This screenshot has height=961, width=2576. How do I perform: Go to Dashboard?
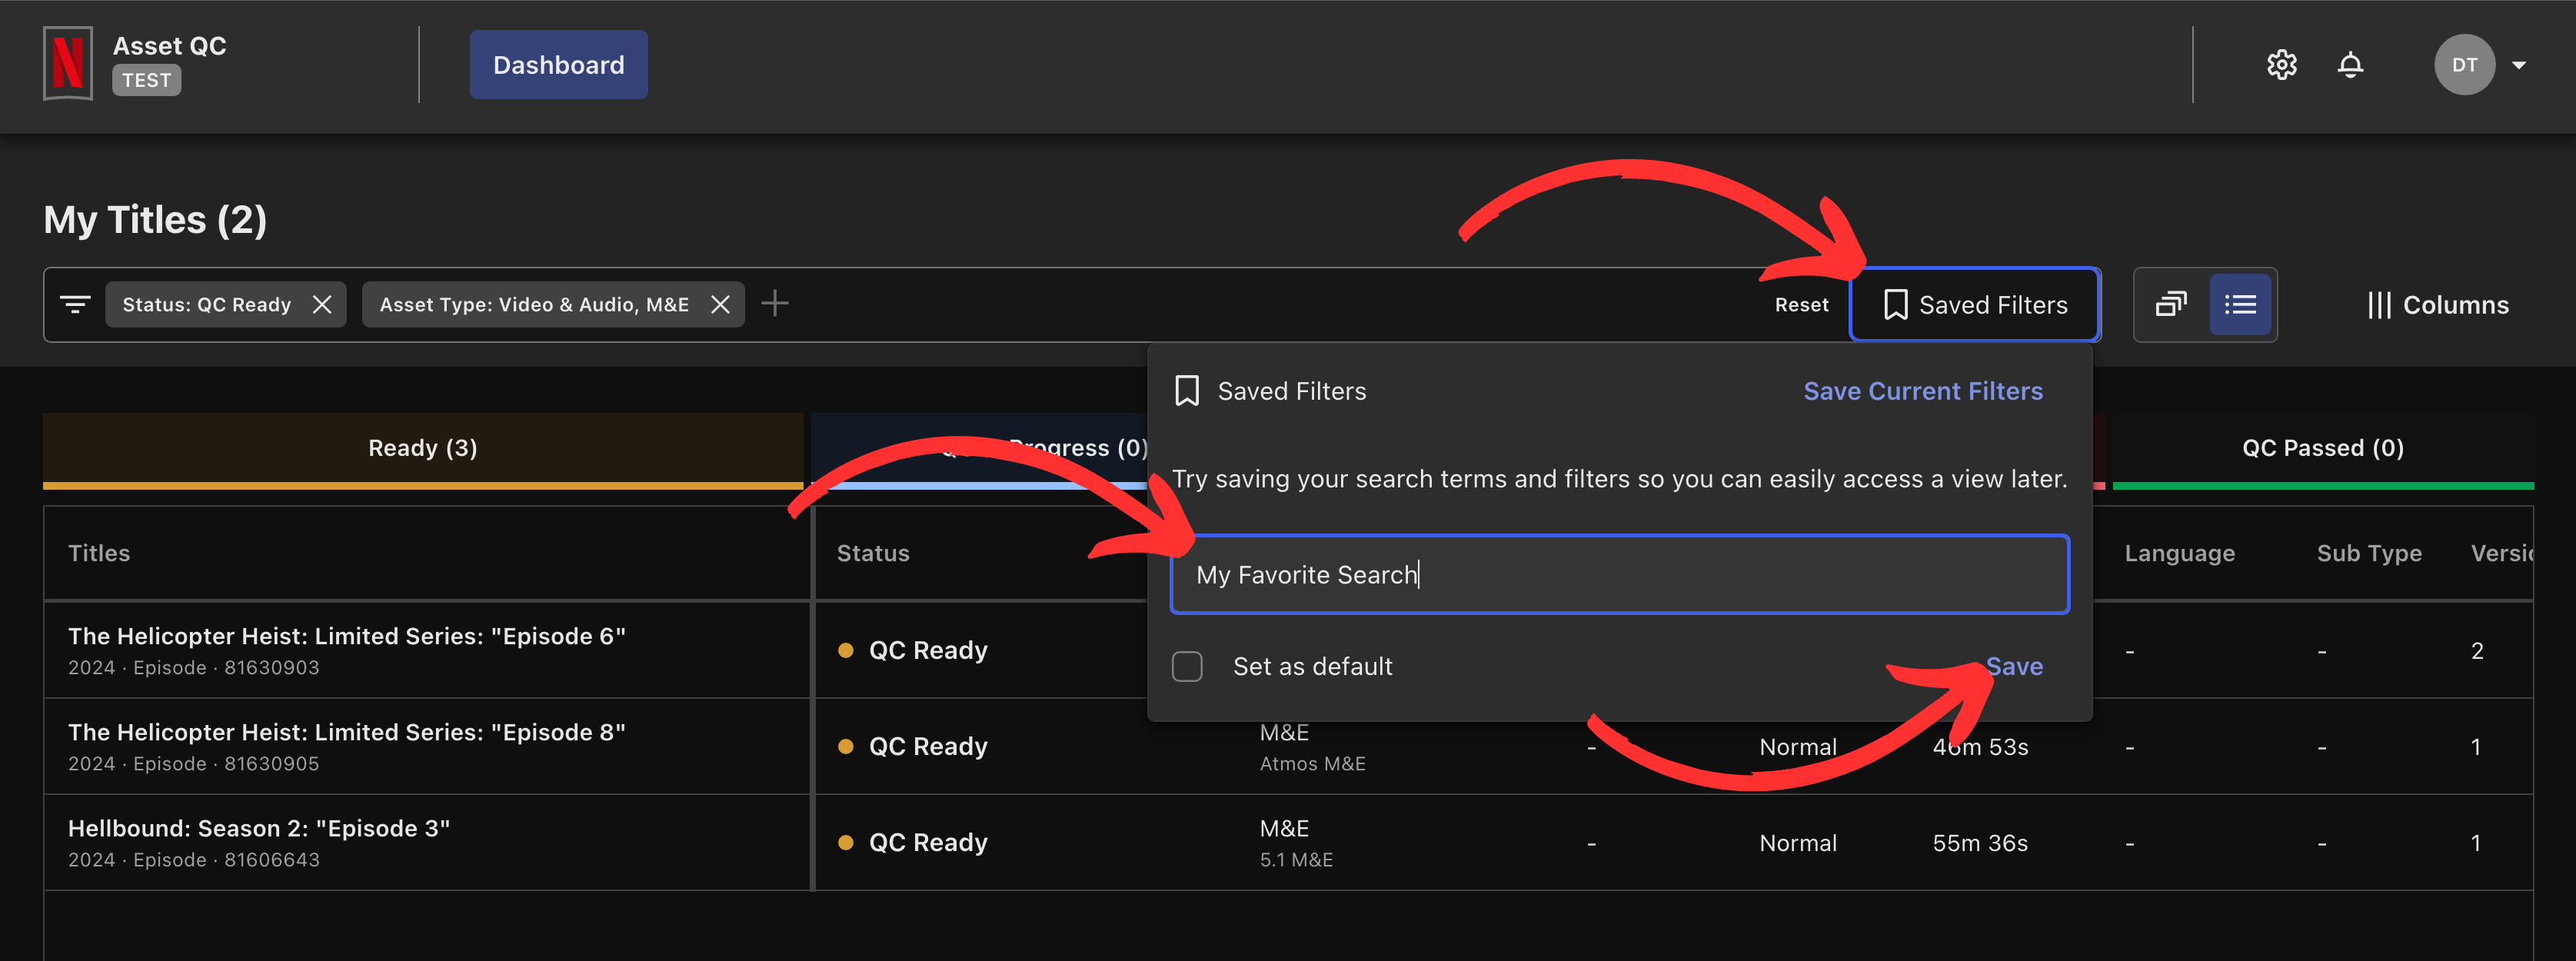pos(558,65)
